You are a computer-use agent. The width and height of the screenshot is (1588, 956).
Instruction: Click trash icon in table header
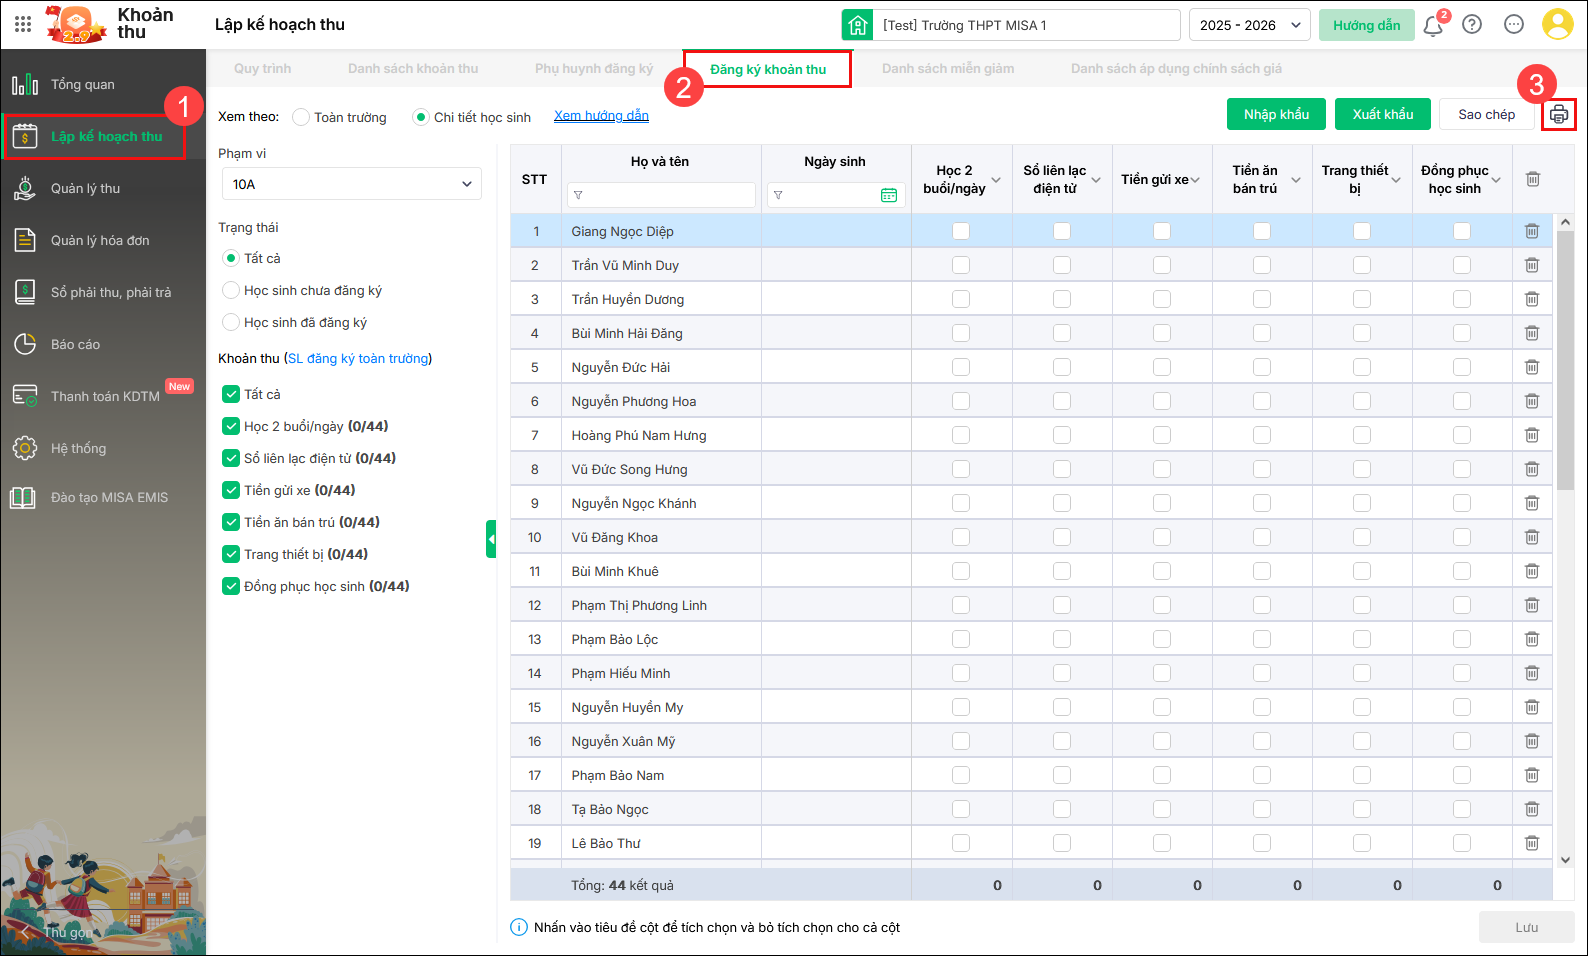[1532, 179]
